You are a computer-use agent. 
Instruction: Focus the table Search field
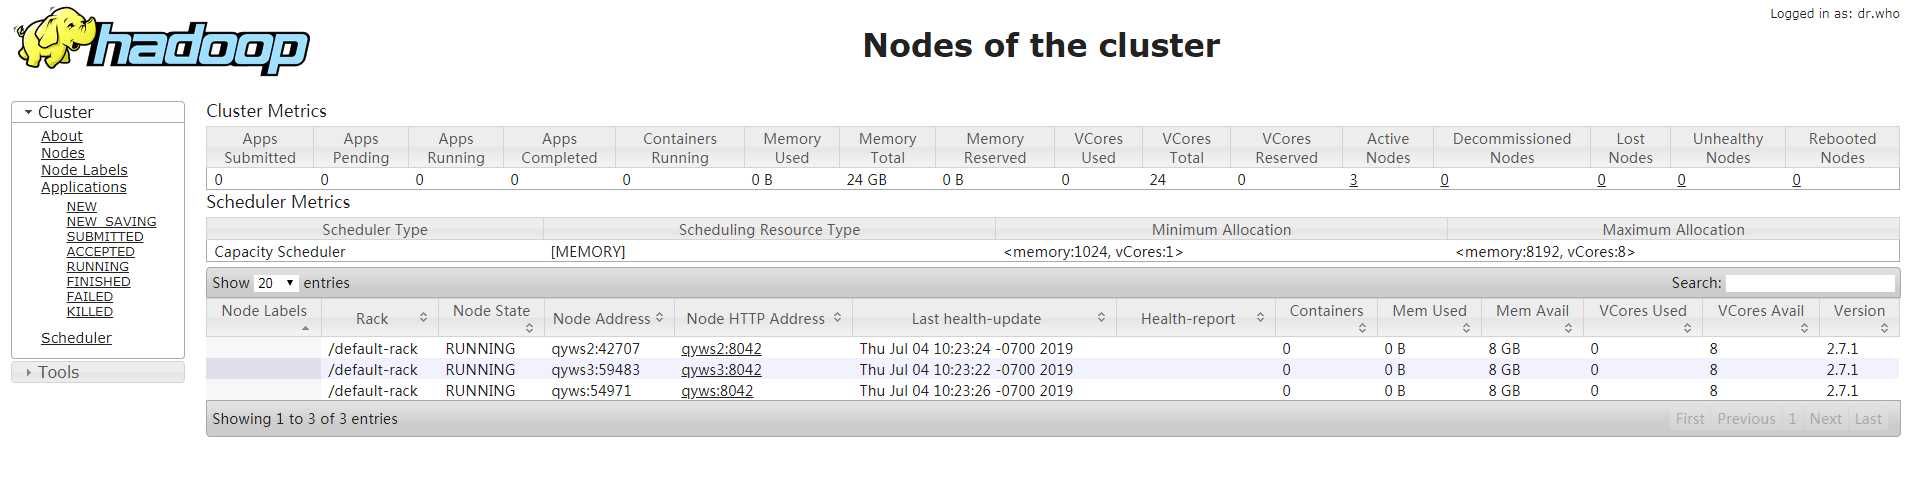[x=1810, y=283]
